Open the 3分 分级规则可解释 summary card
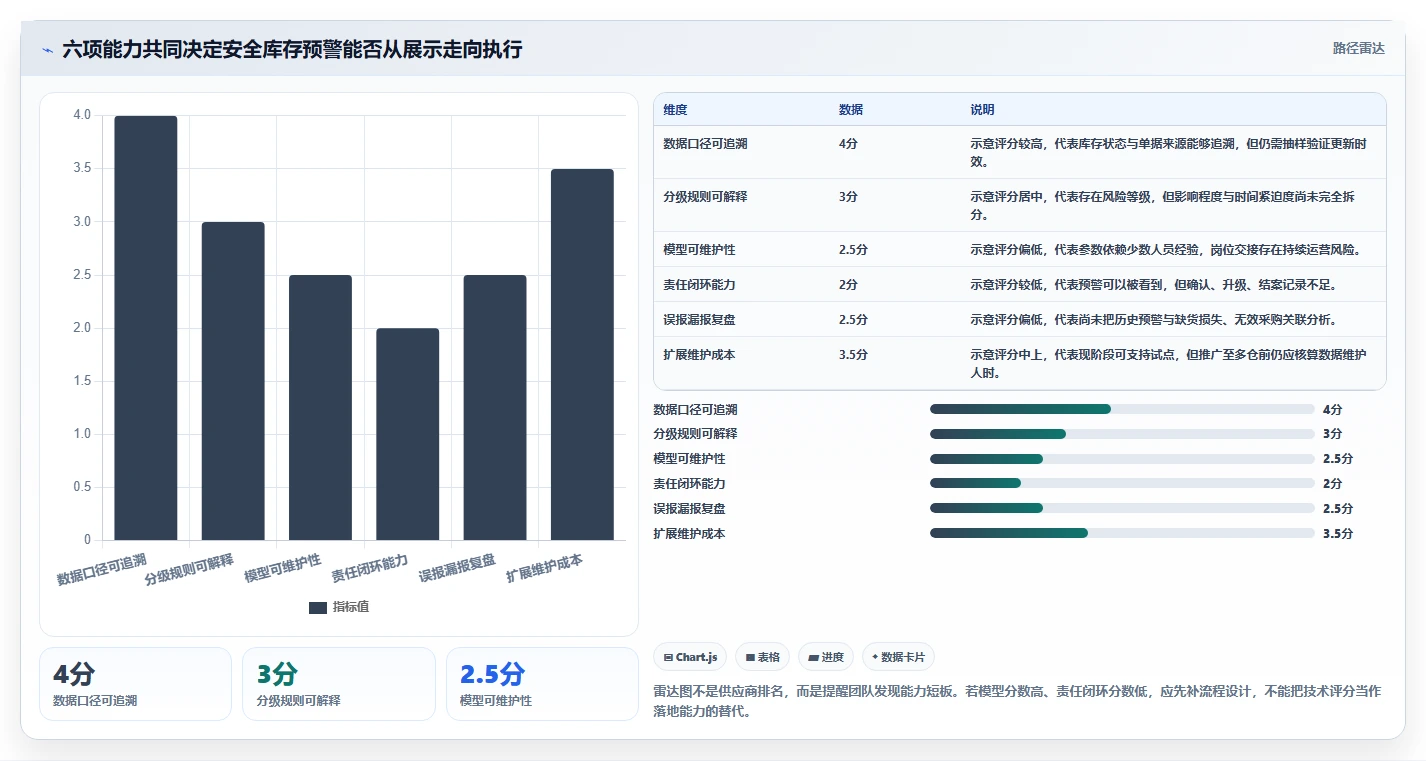 [x=339, y=684]
